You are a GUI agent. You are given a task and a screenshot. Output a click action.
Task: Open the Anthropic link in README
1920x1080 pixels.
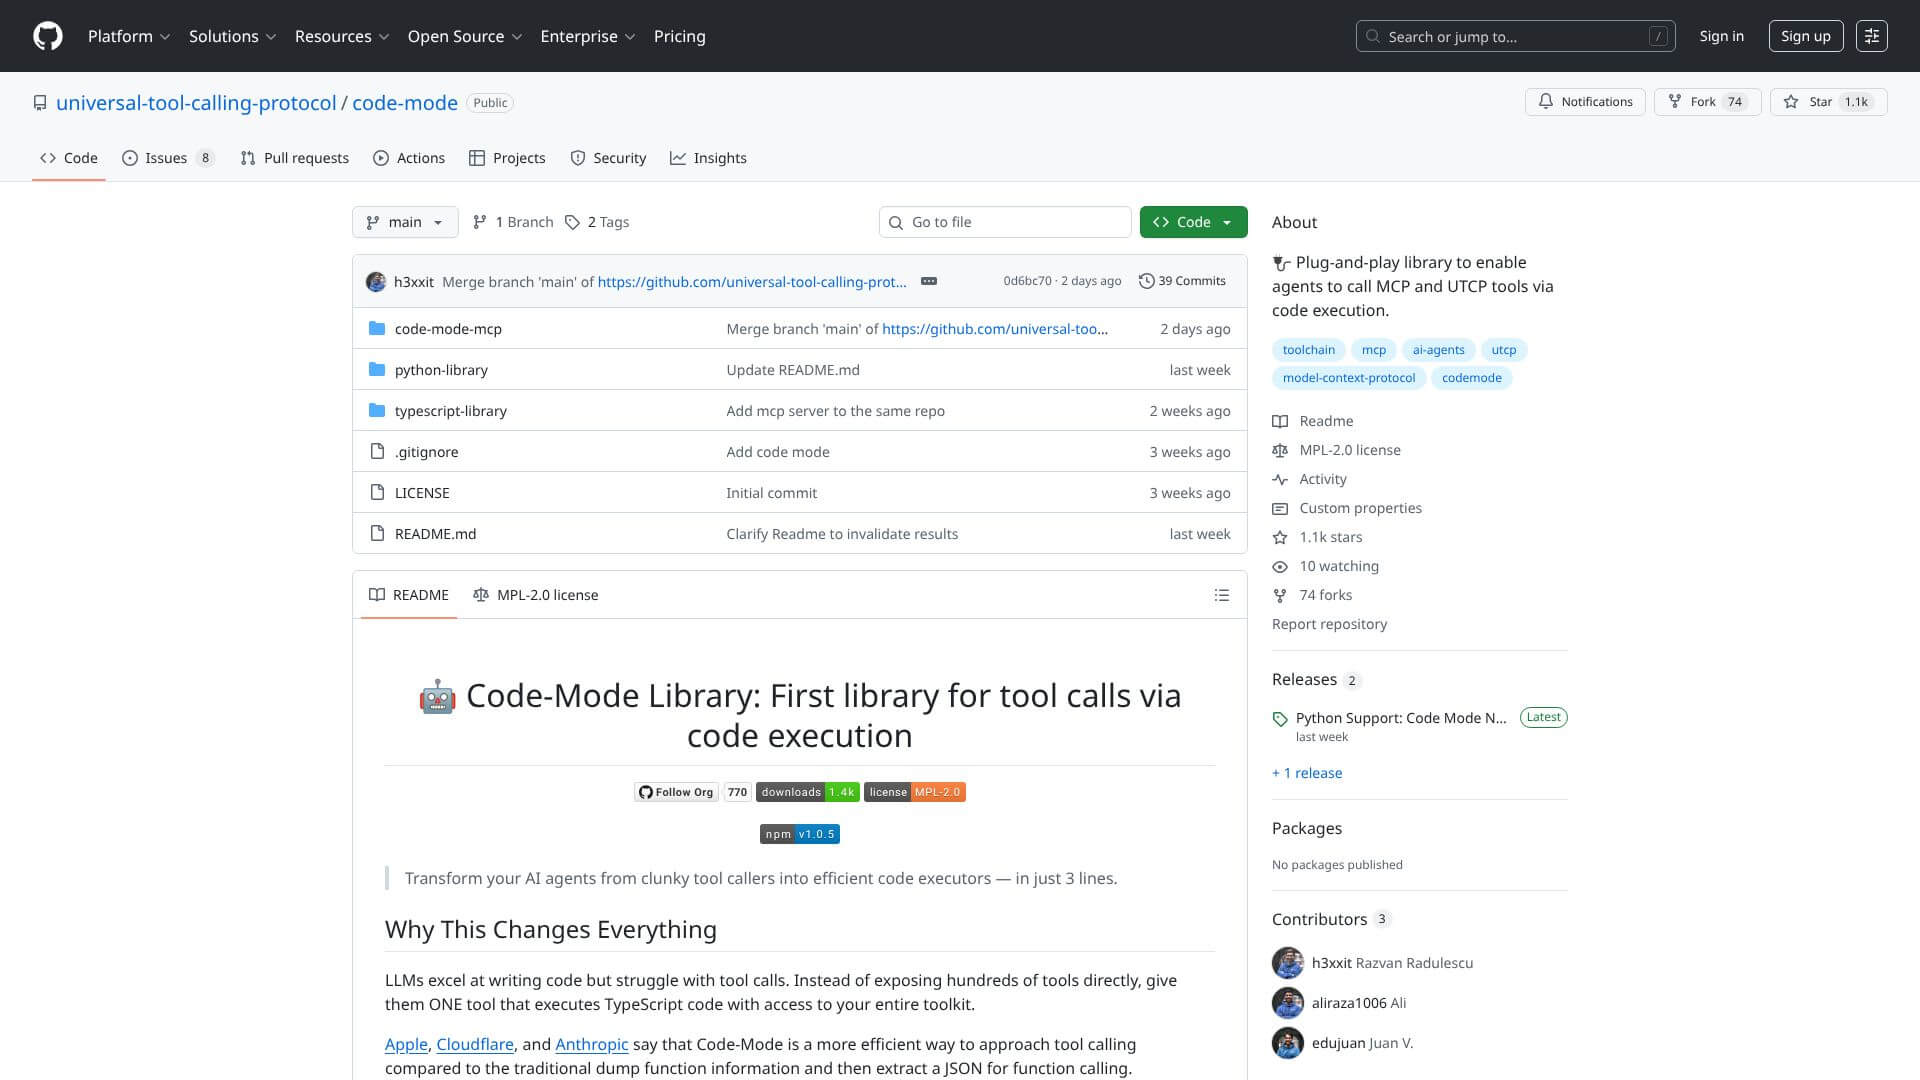point(591,1044)
